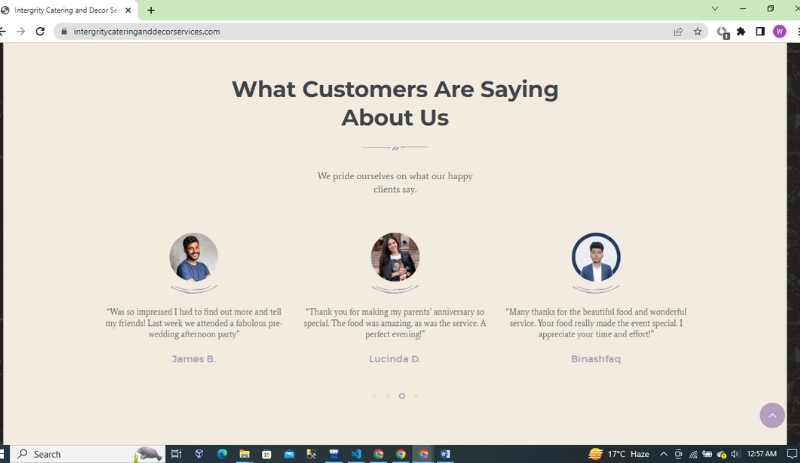
Task: Open the clock showing 12:57 AM
Action: point(762,454)
